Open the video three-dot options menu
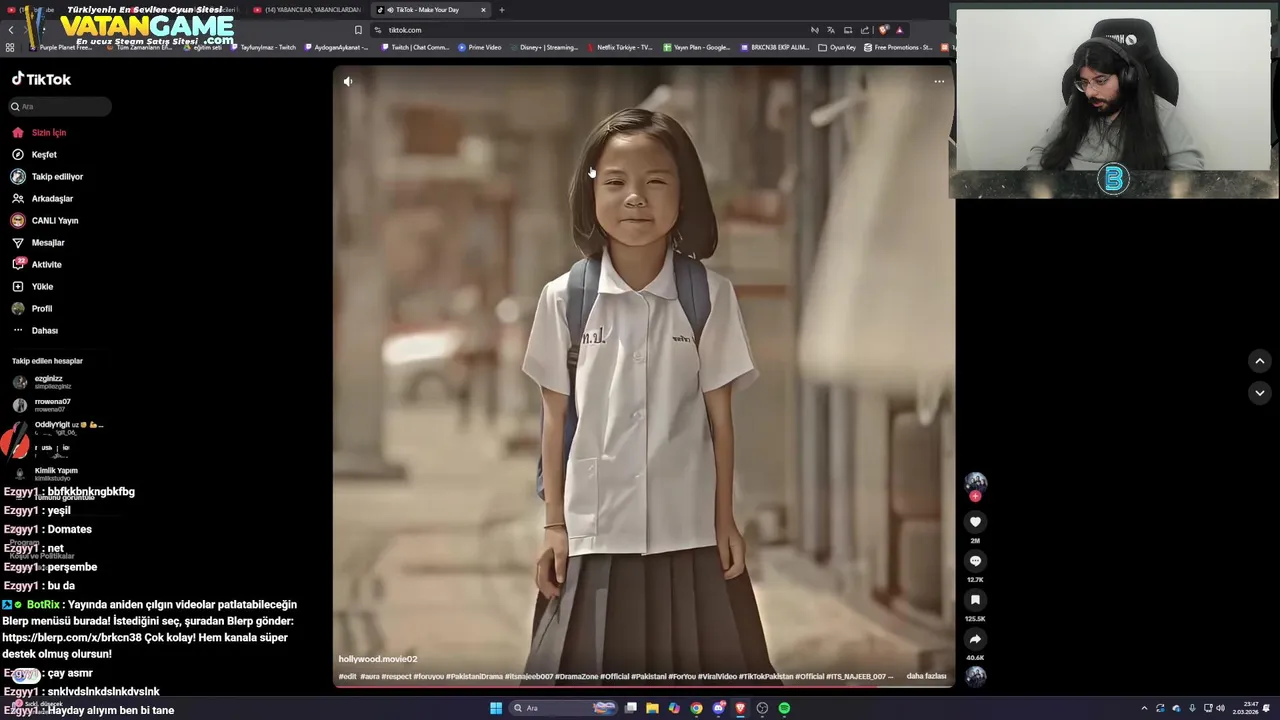The image size is (1280, 720). [939, 81]
